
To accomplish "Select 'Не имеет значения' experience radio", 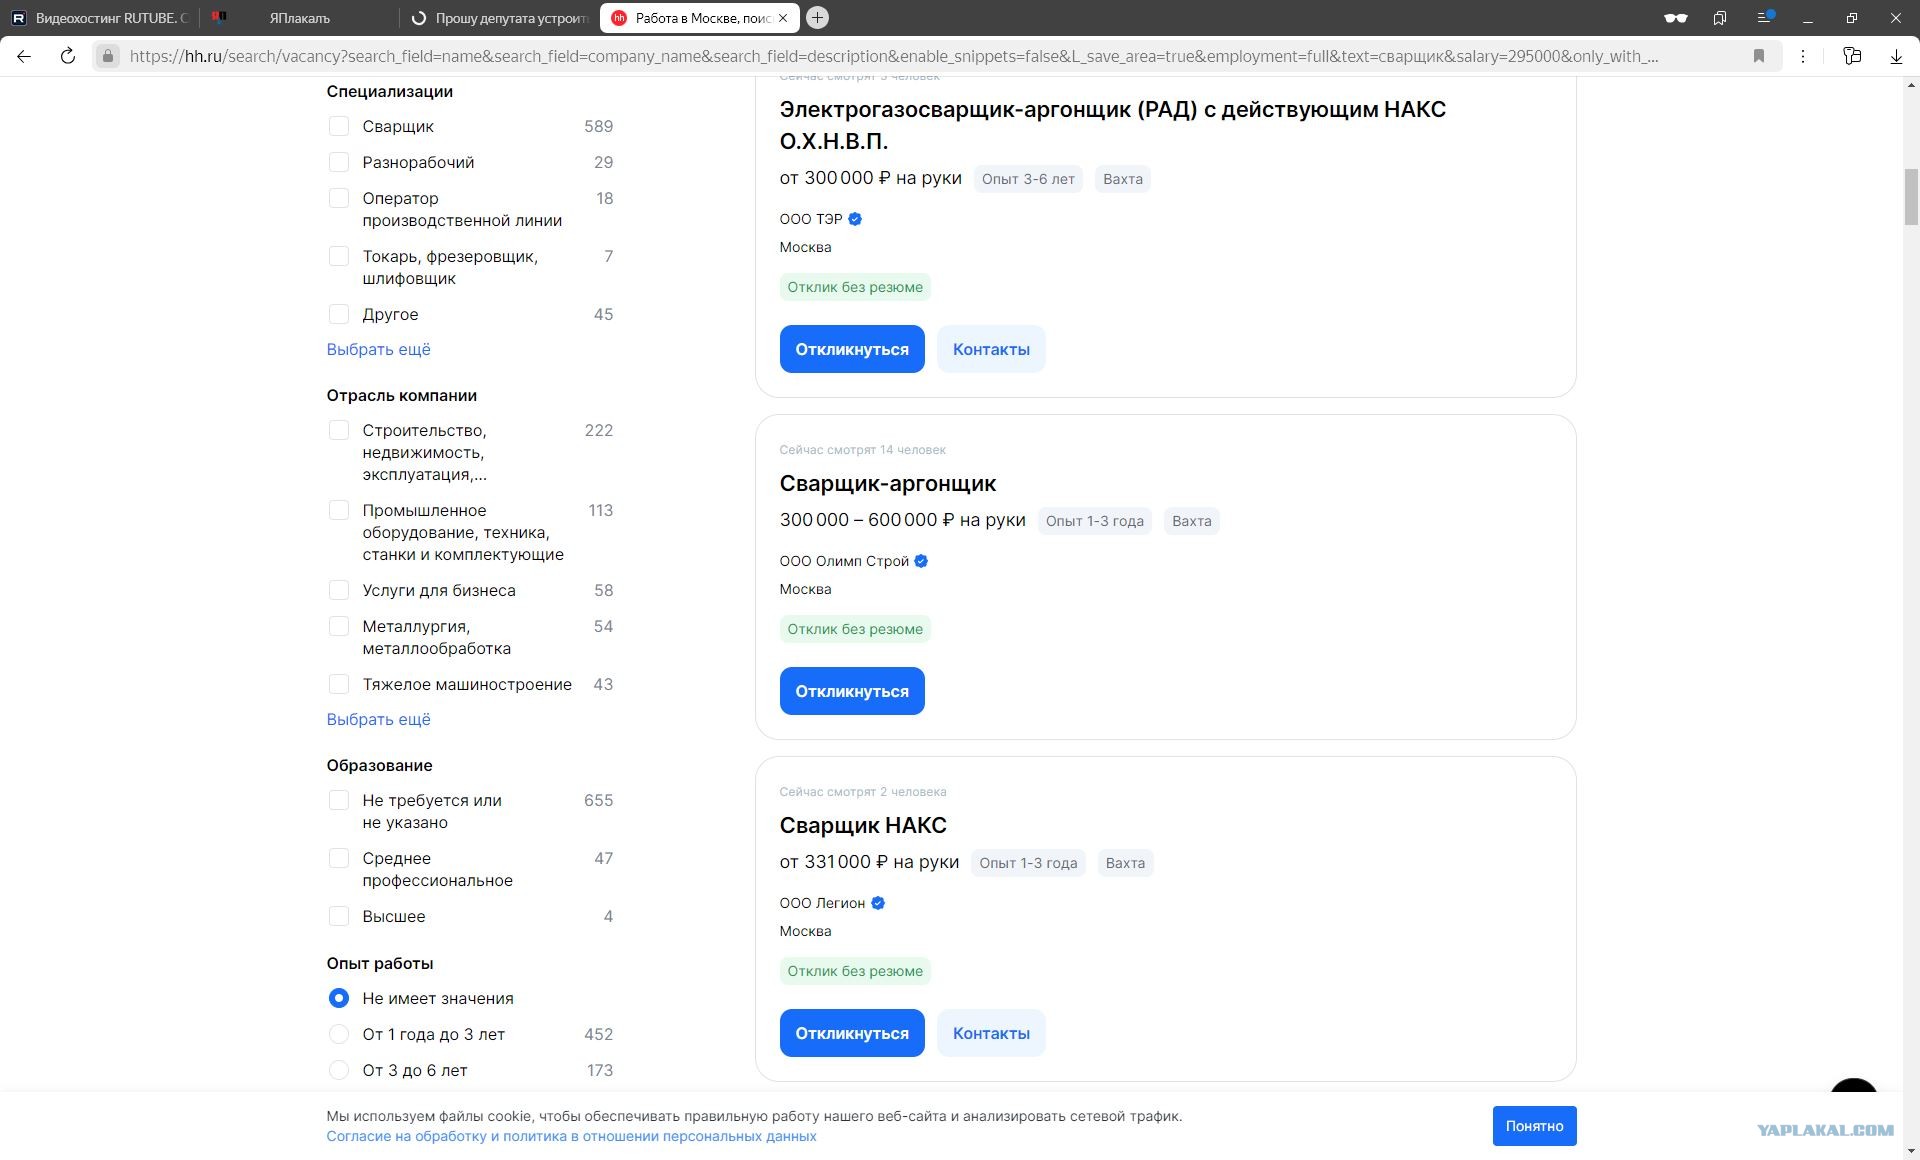I will coord(339,998).
